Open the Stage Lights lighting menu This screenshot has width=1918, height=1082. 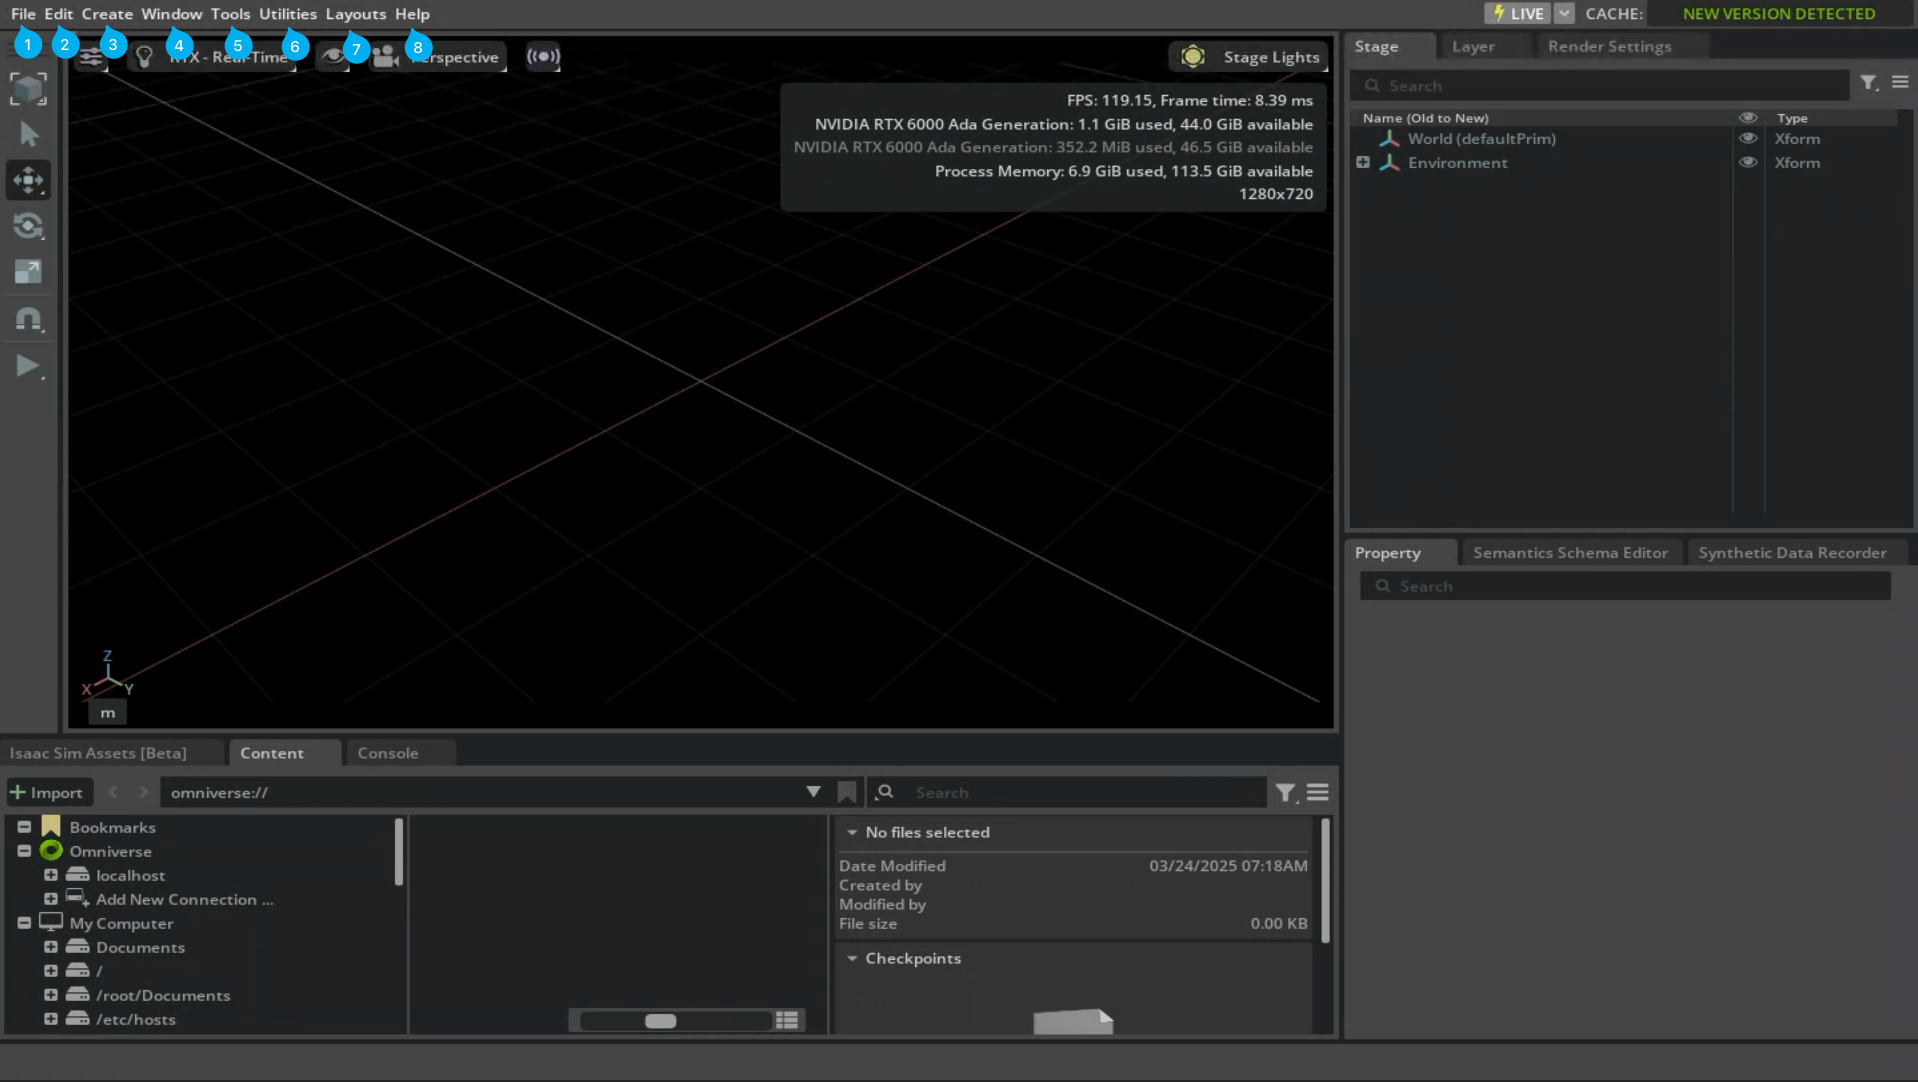(x=1249, y=57)
